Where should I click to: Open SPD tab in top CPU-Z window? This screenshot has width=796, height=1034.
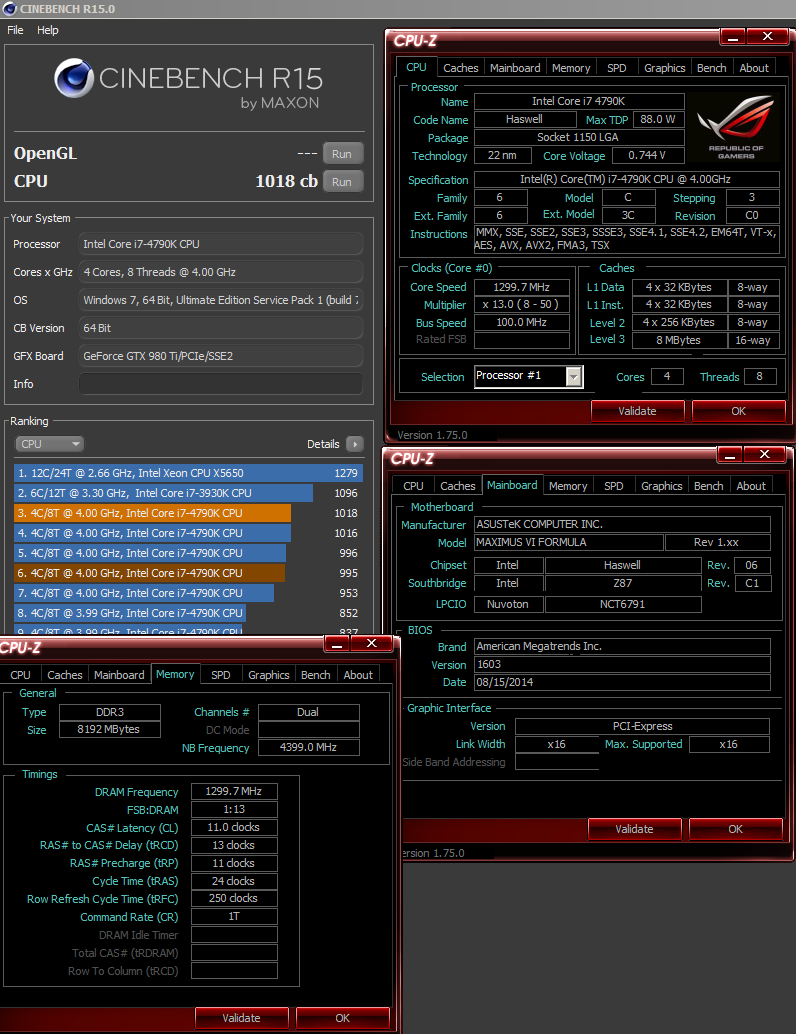(x=617, y=68)
